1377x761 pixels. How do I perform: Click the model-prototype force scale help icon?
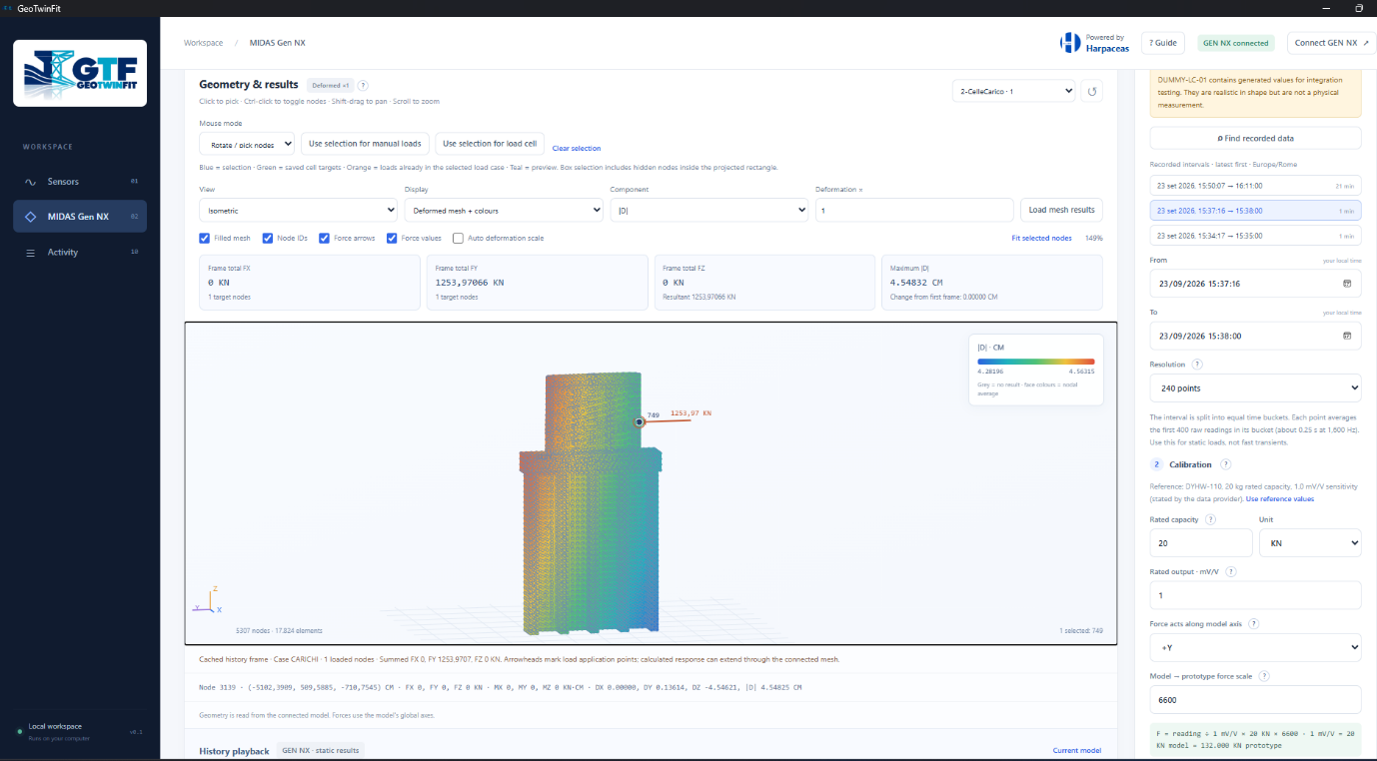[x=1264, y=676]
